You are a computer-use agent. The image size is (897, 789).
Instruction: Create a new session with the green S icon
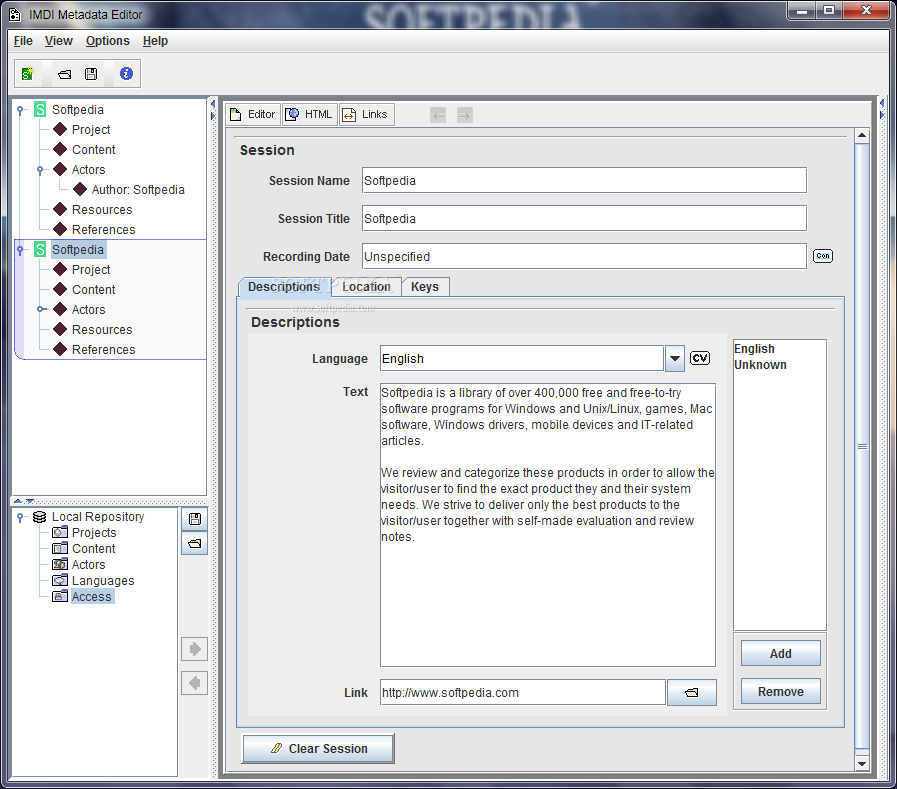(27, 74)
